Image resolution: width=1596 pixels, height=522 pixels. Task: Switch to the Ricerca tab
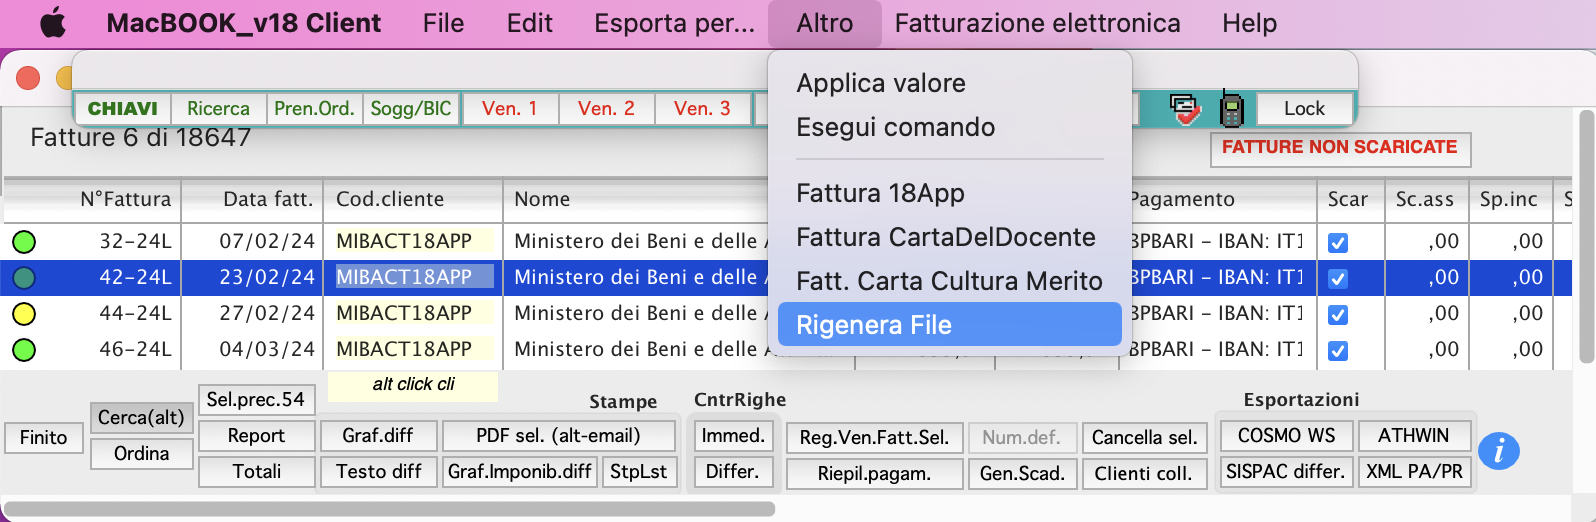tap(218, 108)
